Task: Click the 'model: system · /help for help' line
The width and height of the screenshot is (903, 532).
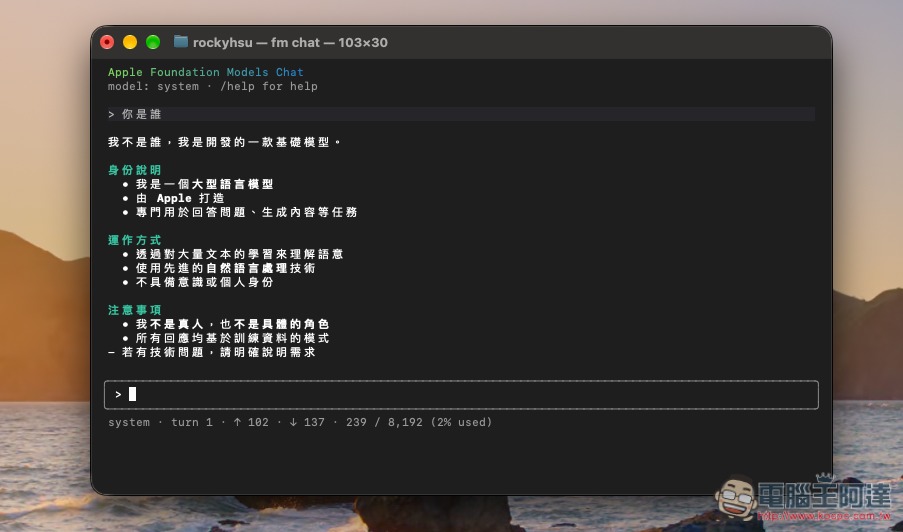Action: coord(213,86)
